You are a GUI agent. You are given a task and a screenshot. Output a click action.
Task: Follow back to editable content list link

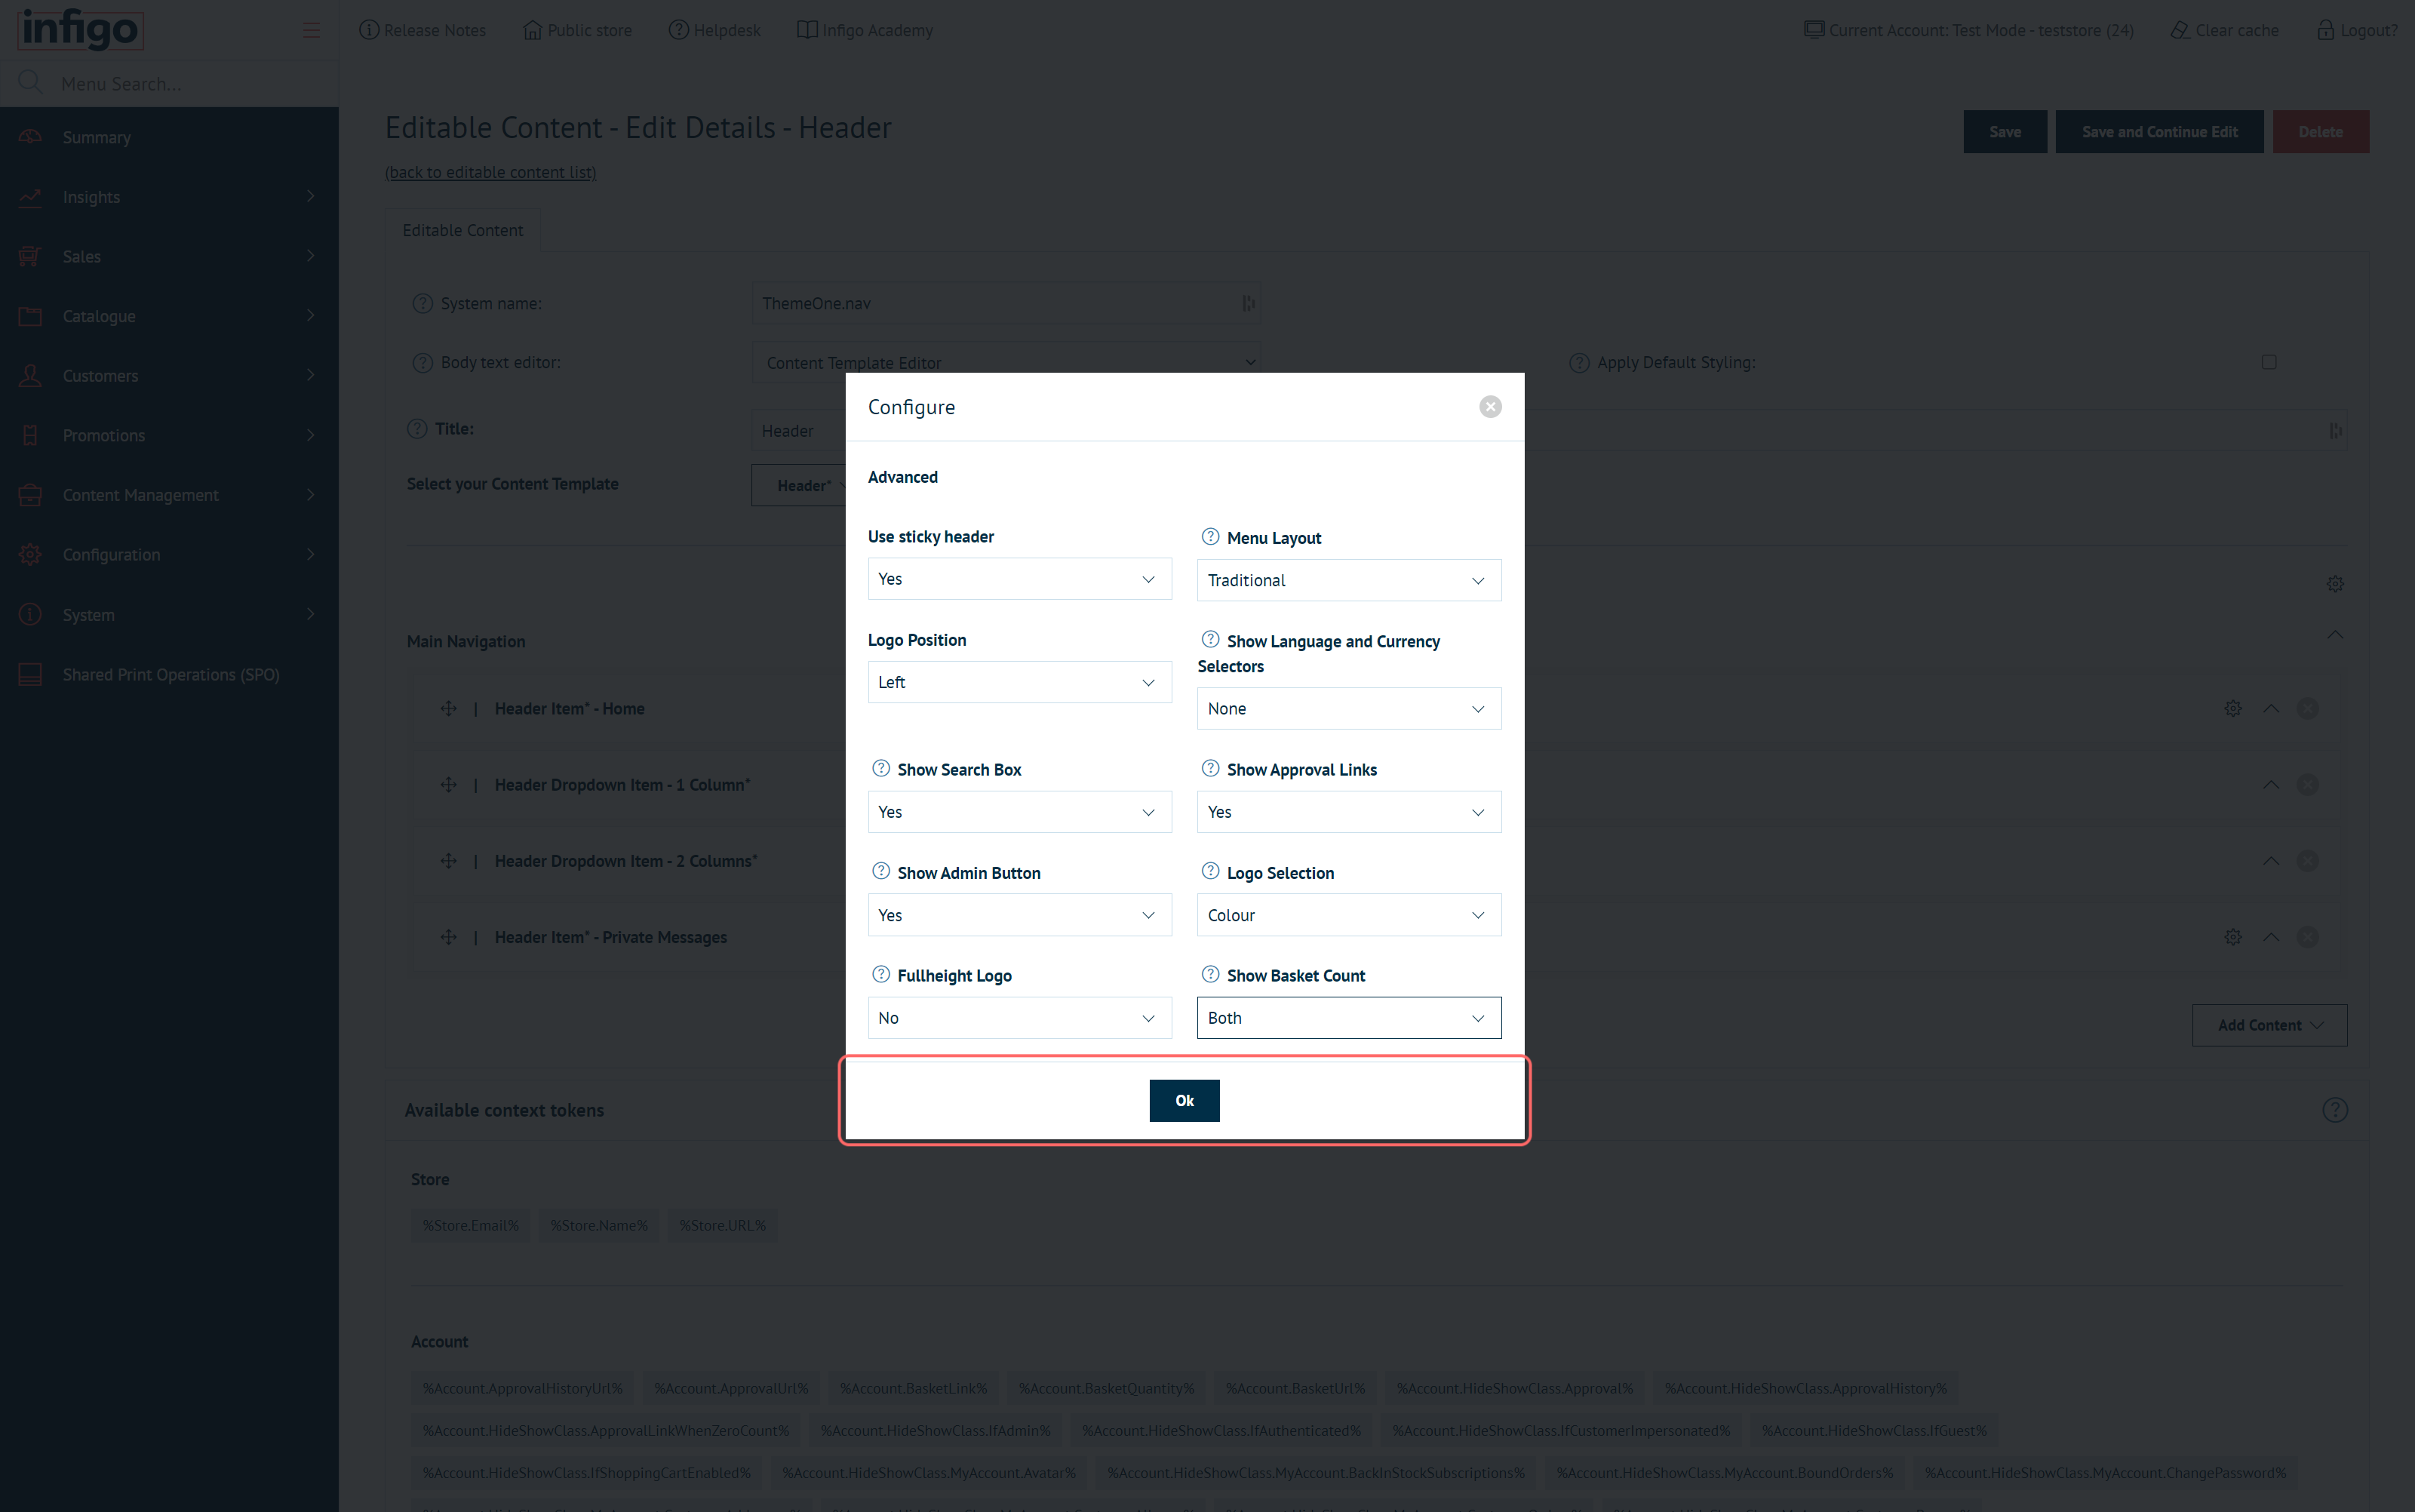[491, 172]
